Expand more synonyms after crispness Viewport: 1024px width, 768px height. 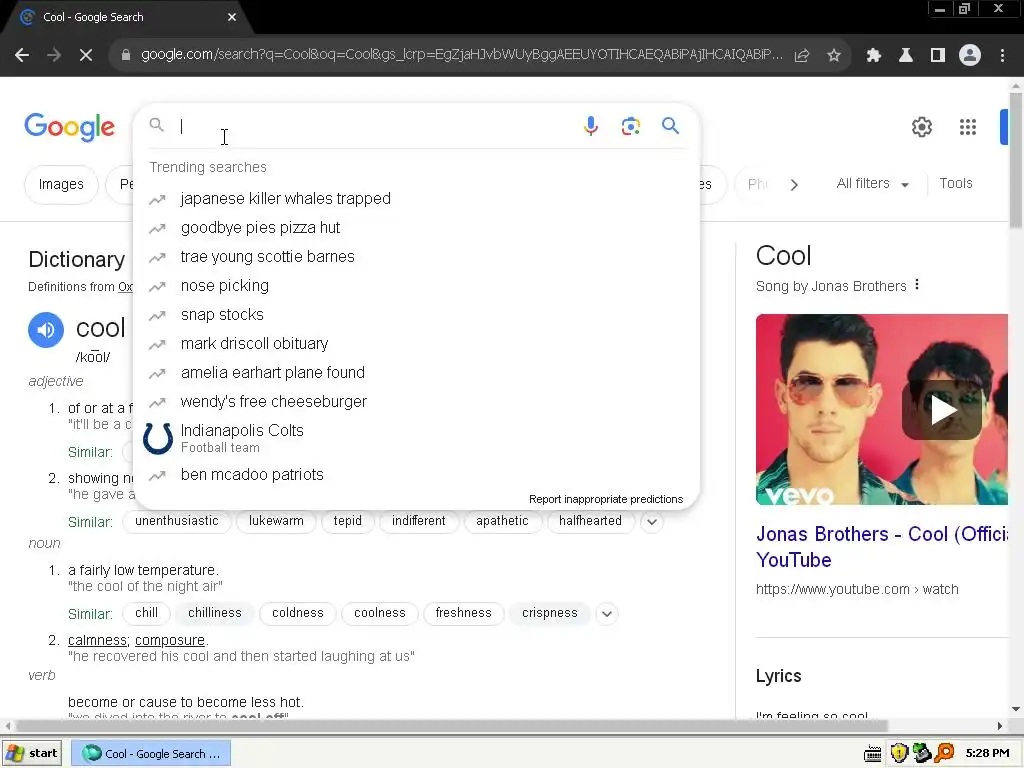(x=607, y=614)
